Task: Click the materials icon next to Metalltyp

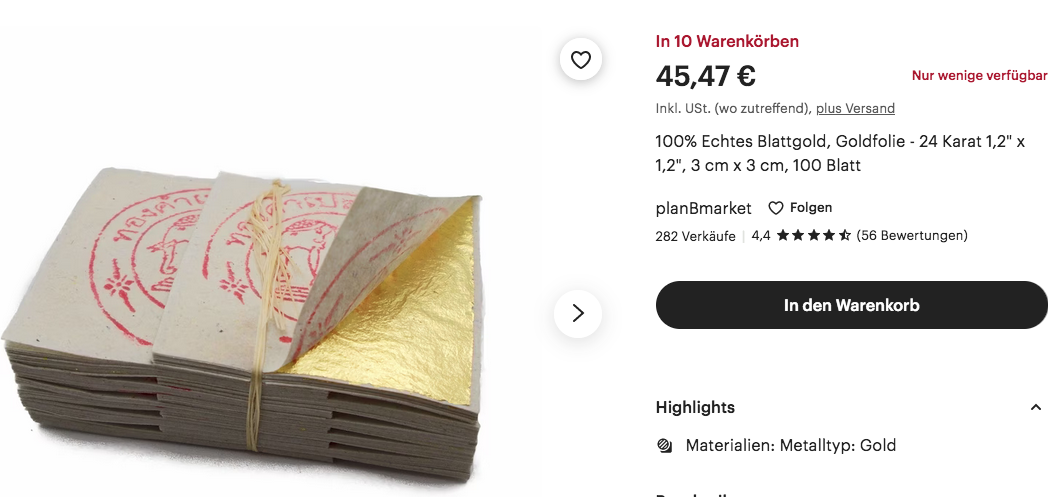Action: click(665, 445)
